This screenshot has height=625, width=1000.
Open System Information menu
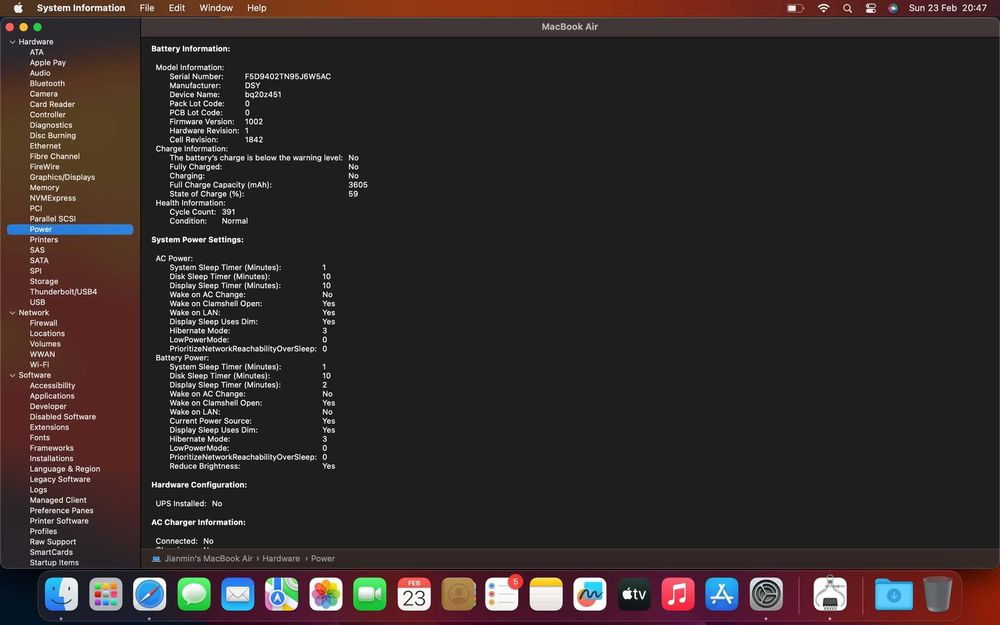pyautogui.click(x=81, y=8)
